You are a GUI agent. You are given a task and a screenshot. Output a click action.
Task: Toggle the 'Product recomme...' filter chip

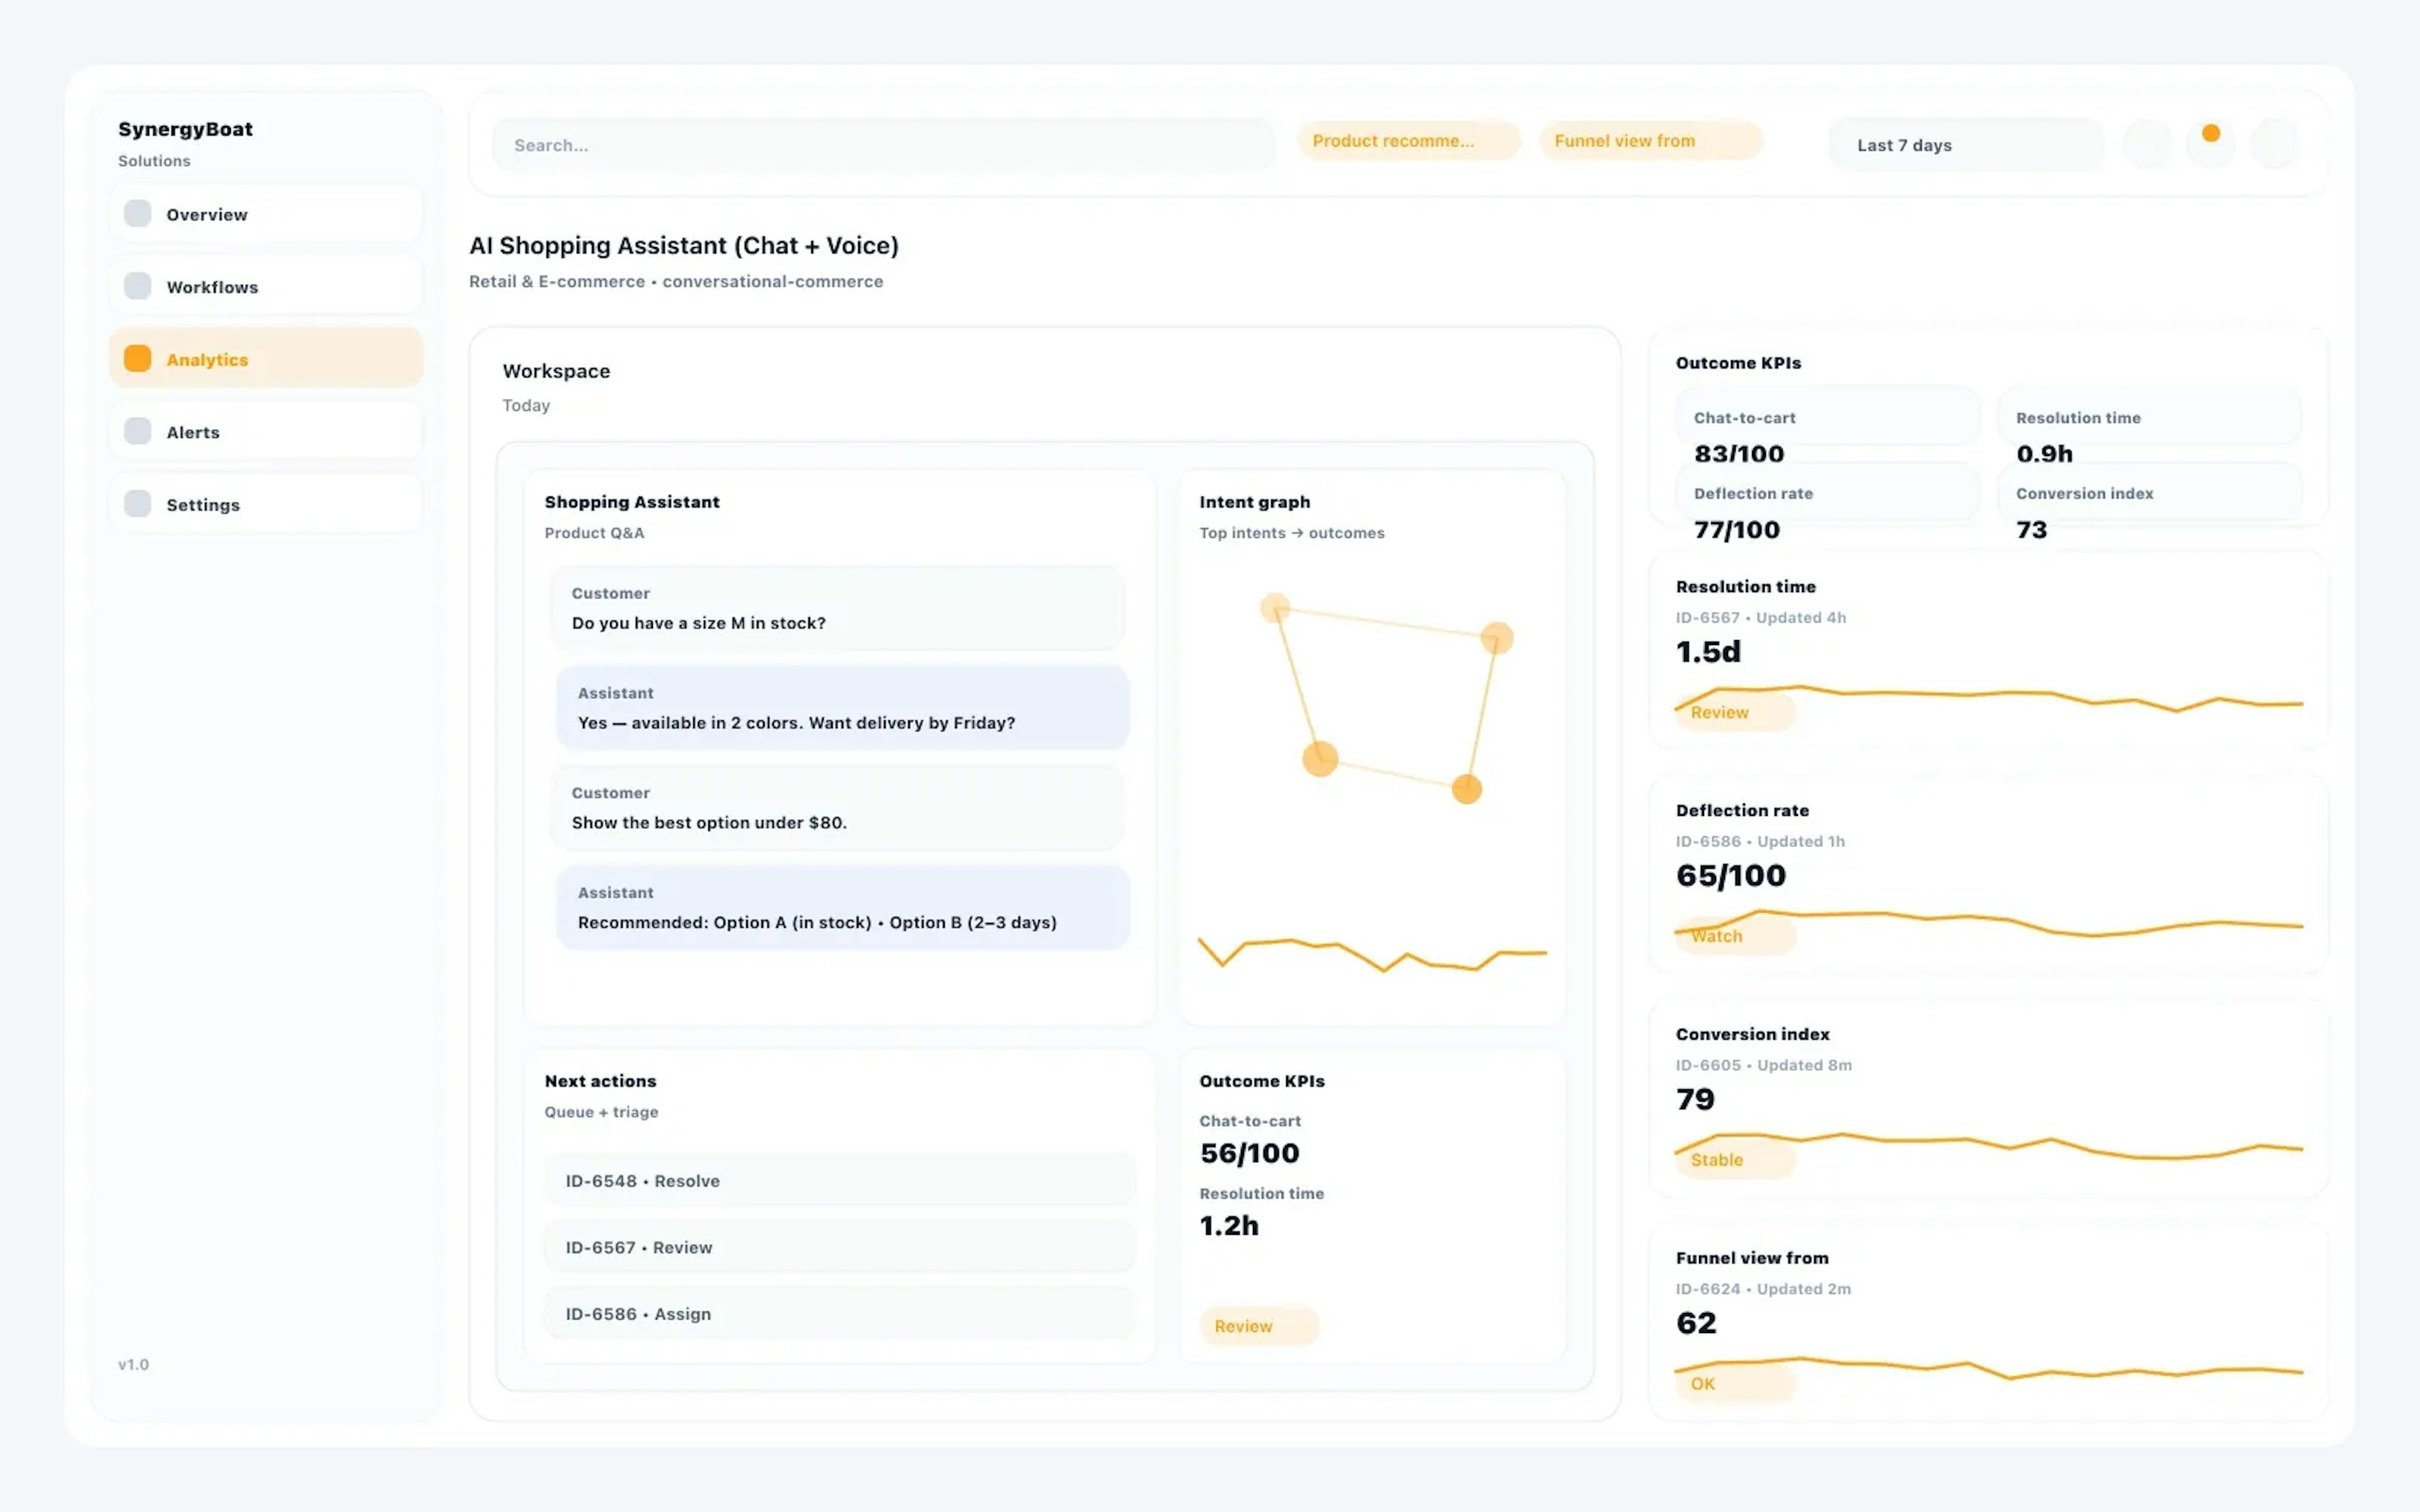pyautogui.click(x=1407, y=140)
